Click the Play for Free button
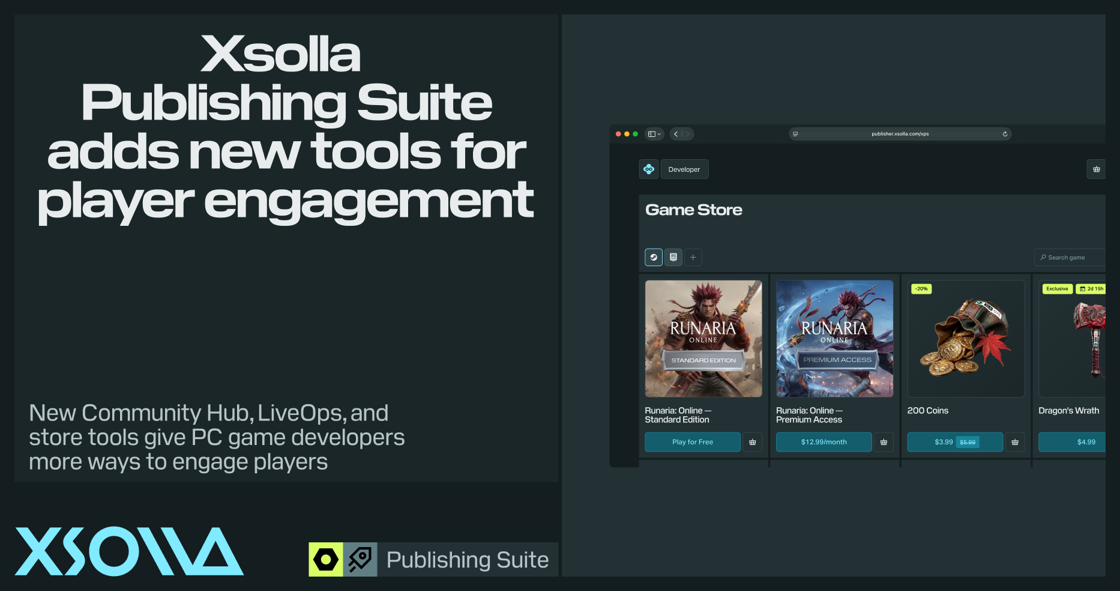This screenshot has height=591, width=1120. coord(693,442)
